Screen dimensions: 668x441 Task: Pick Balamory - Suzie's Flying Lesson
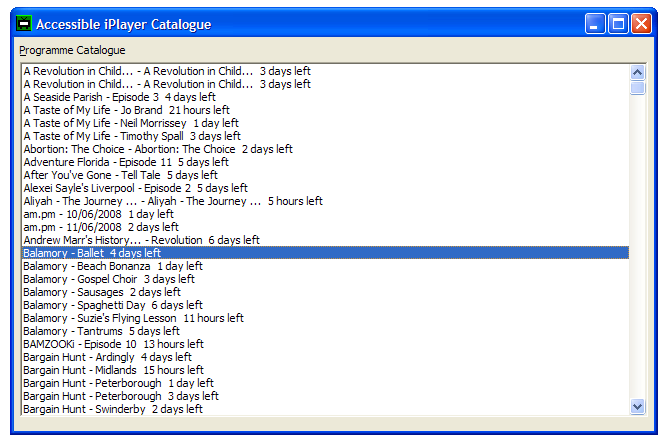(x=133, y=318)
